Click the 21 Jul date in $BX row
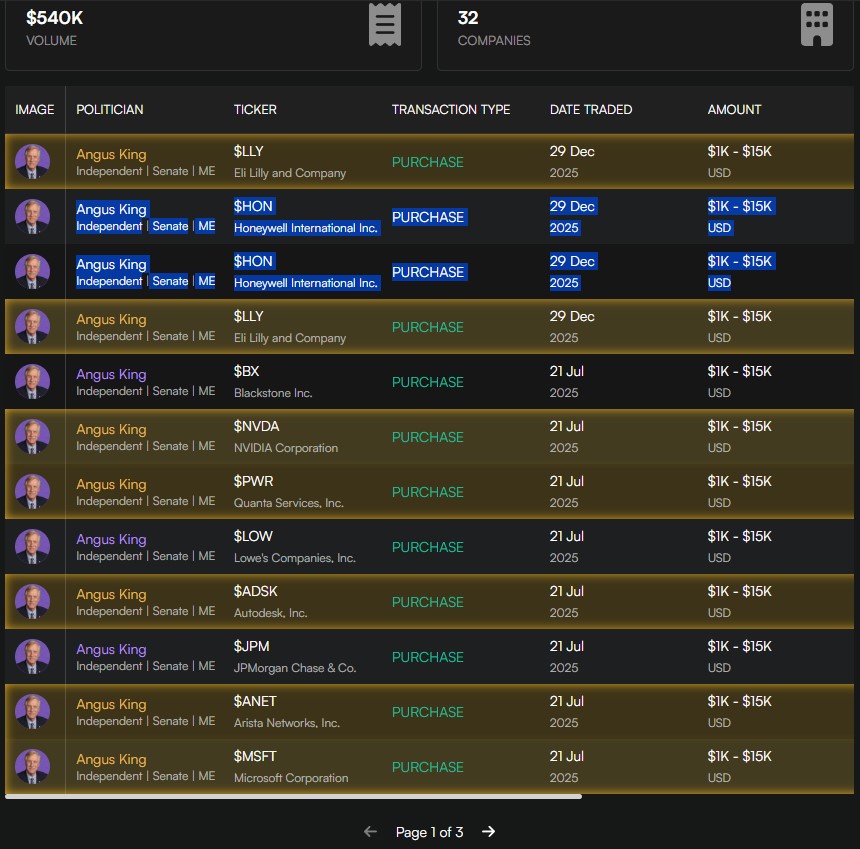The image size is (860, 849). click(x=567, y=371)
